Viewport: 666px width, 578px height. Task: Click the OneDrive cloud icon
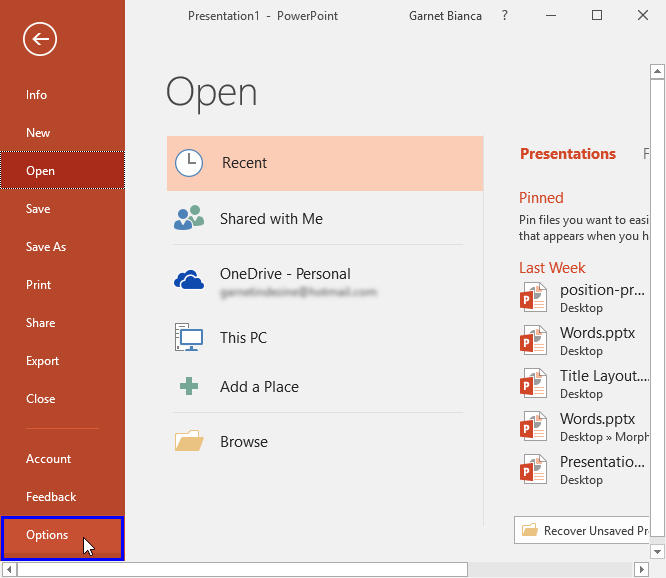(x=189, y=281)
